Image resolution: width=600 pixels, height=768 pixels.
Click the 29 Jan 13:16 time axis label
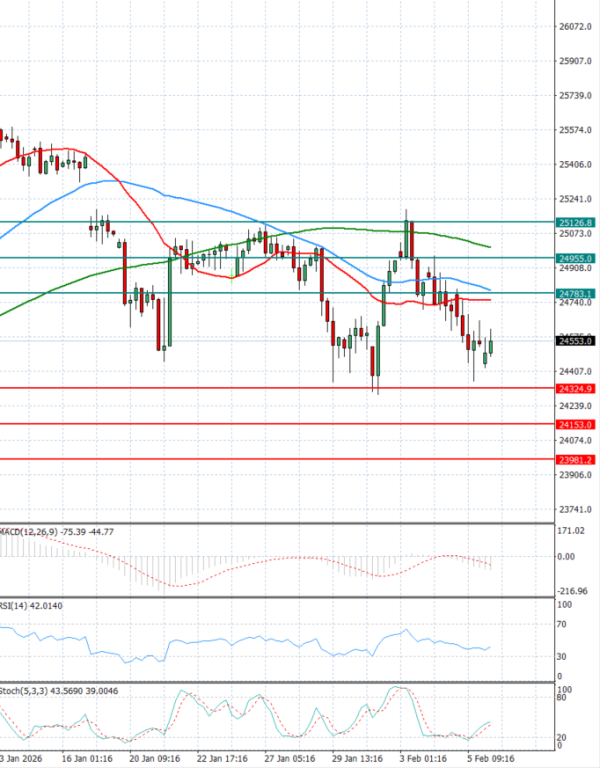tap(356, 759)
